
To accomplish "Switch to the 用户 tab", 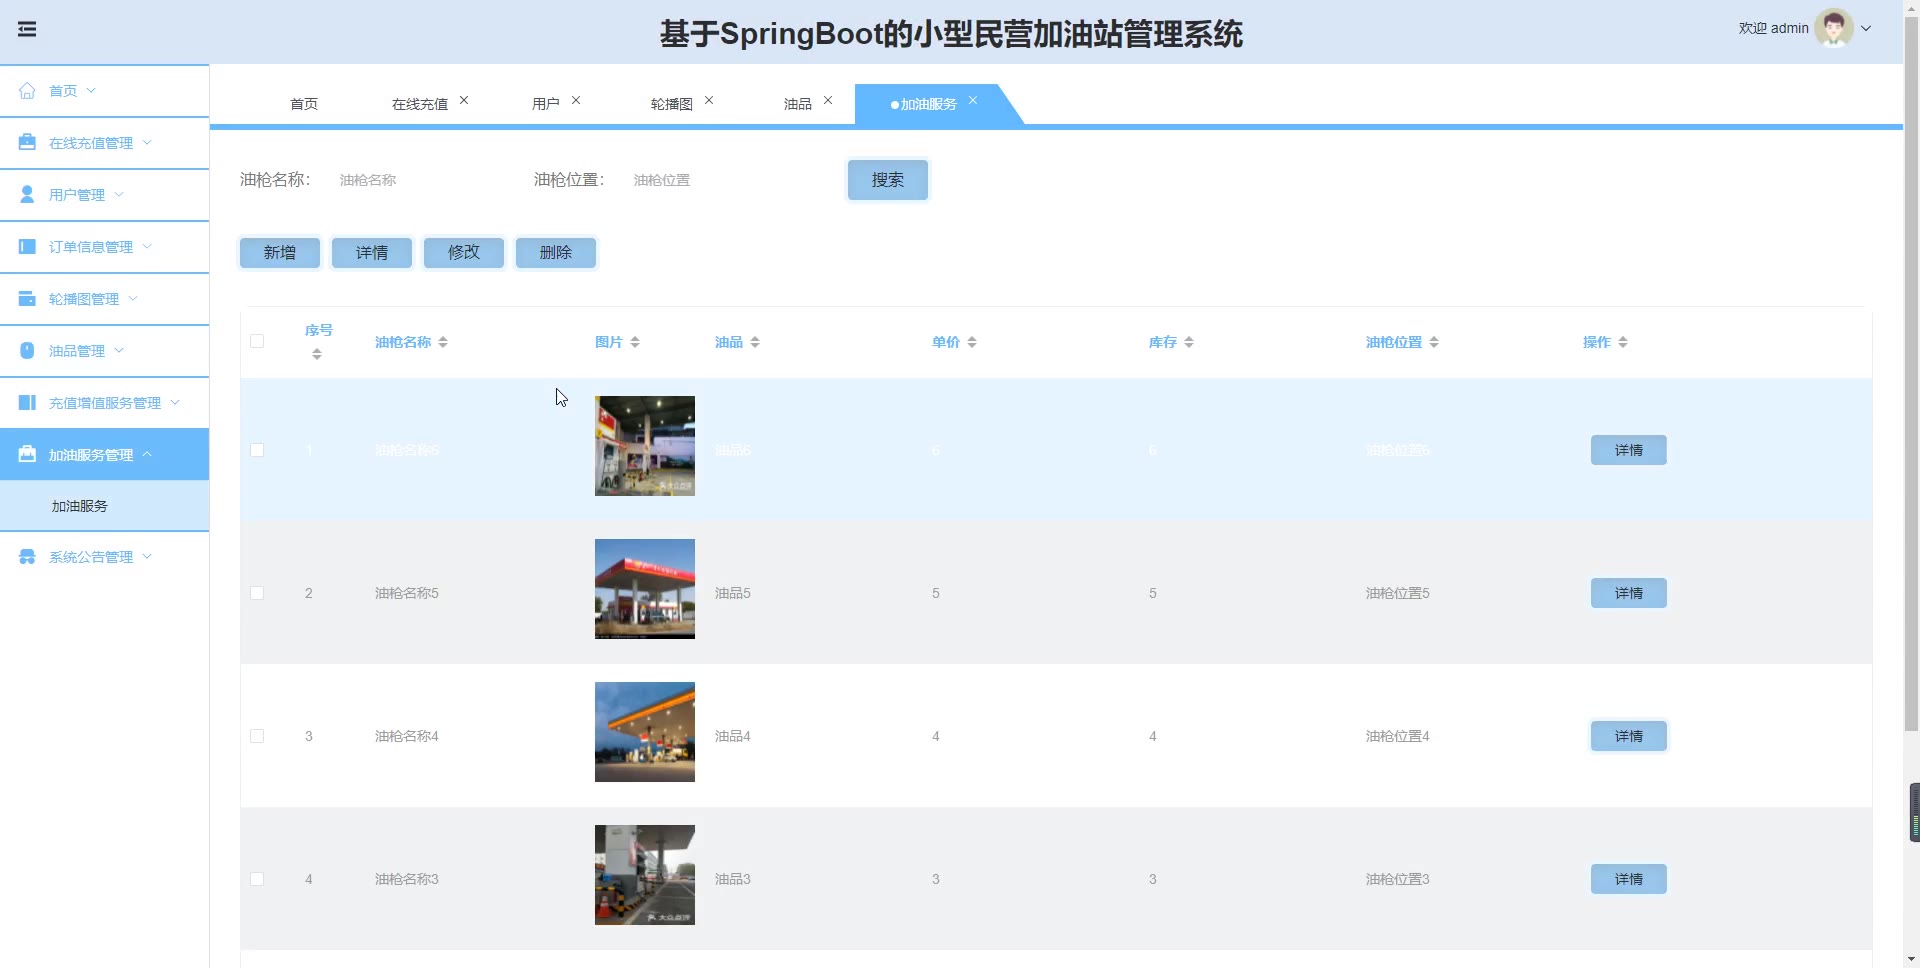I will 546,104.
